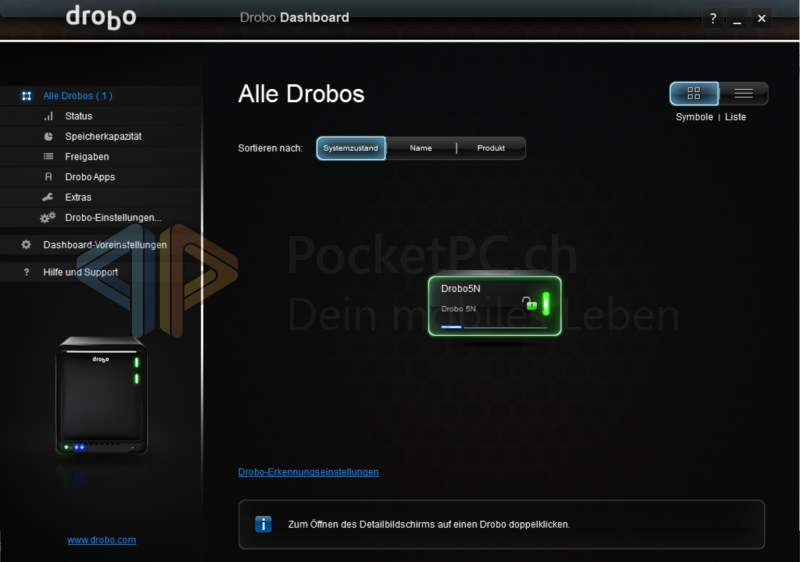
Task: Click the green health indicator on Drobo5N card
Action: tap(546, 304)
